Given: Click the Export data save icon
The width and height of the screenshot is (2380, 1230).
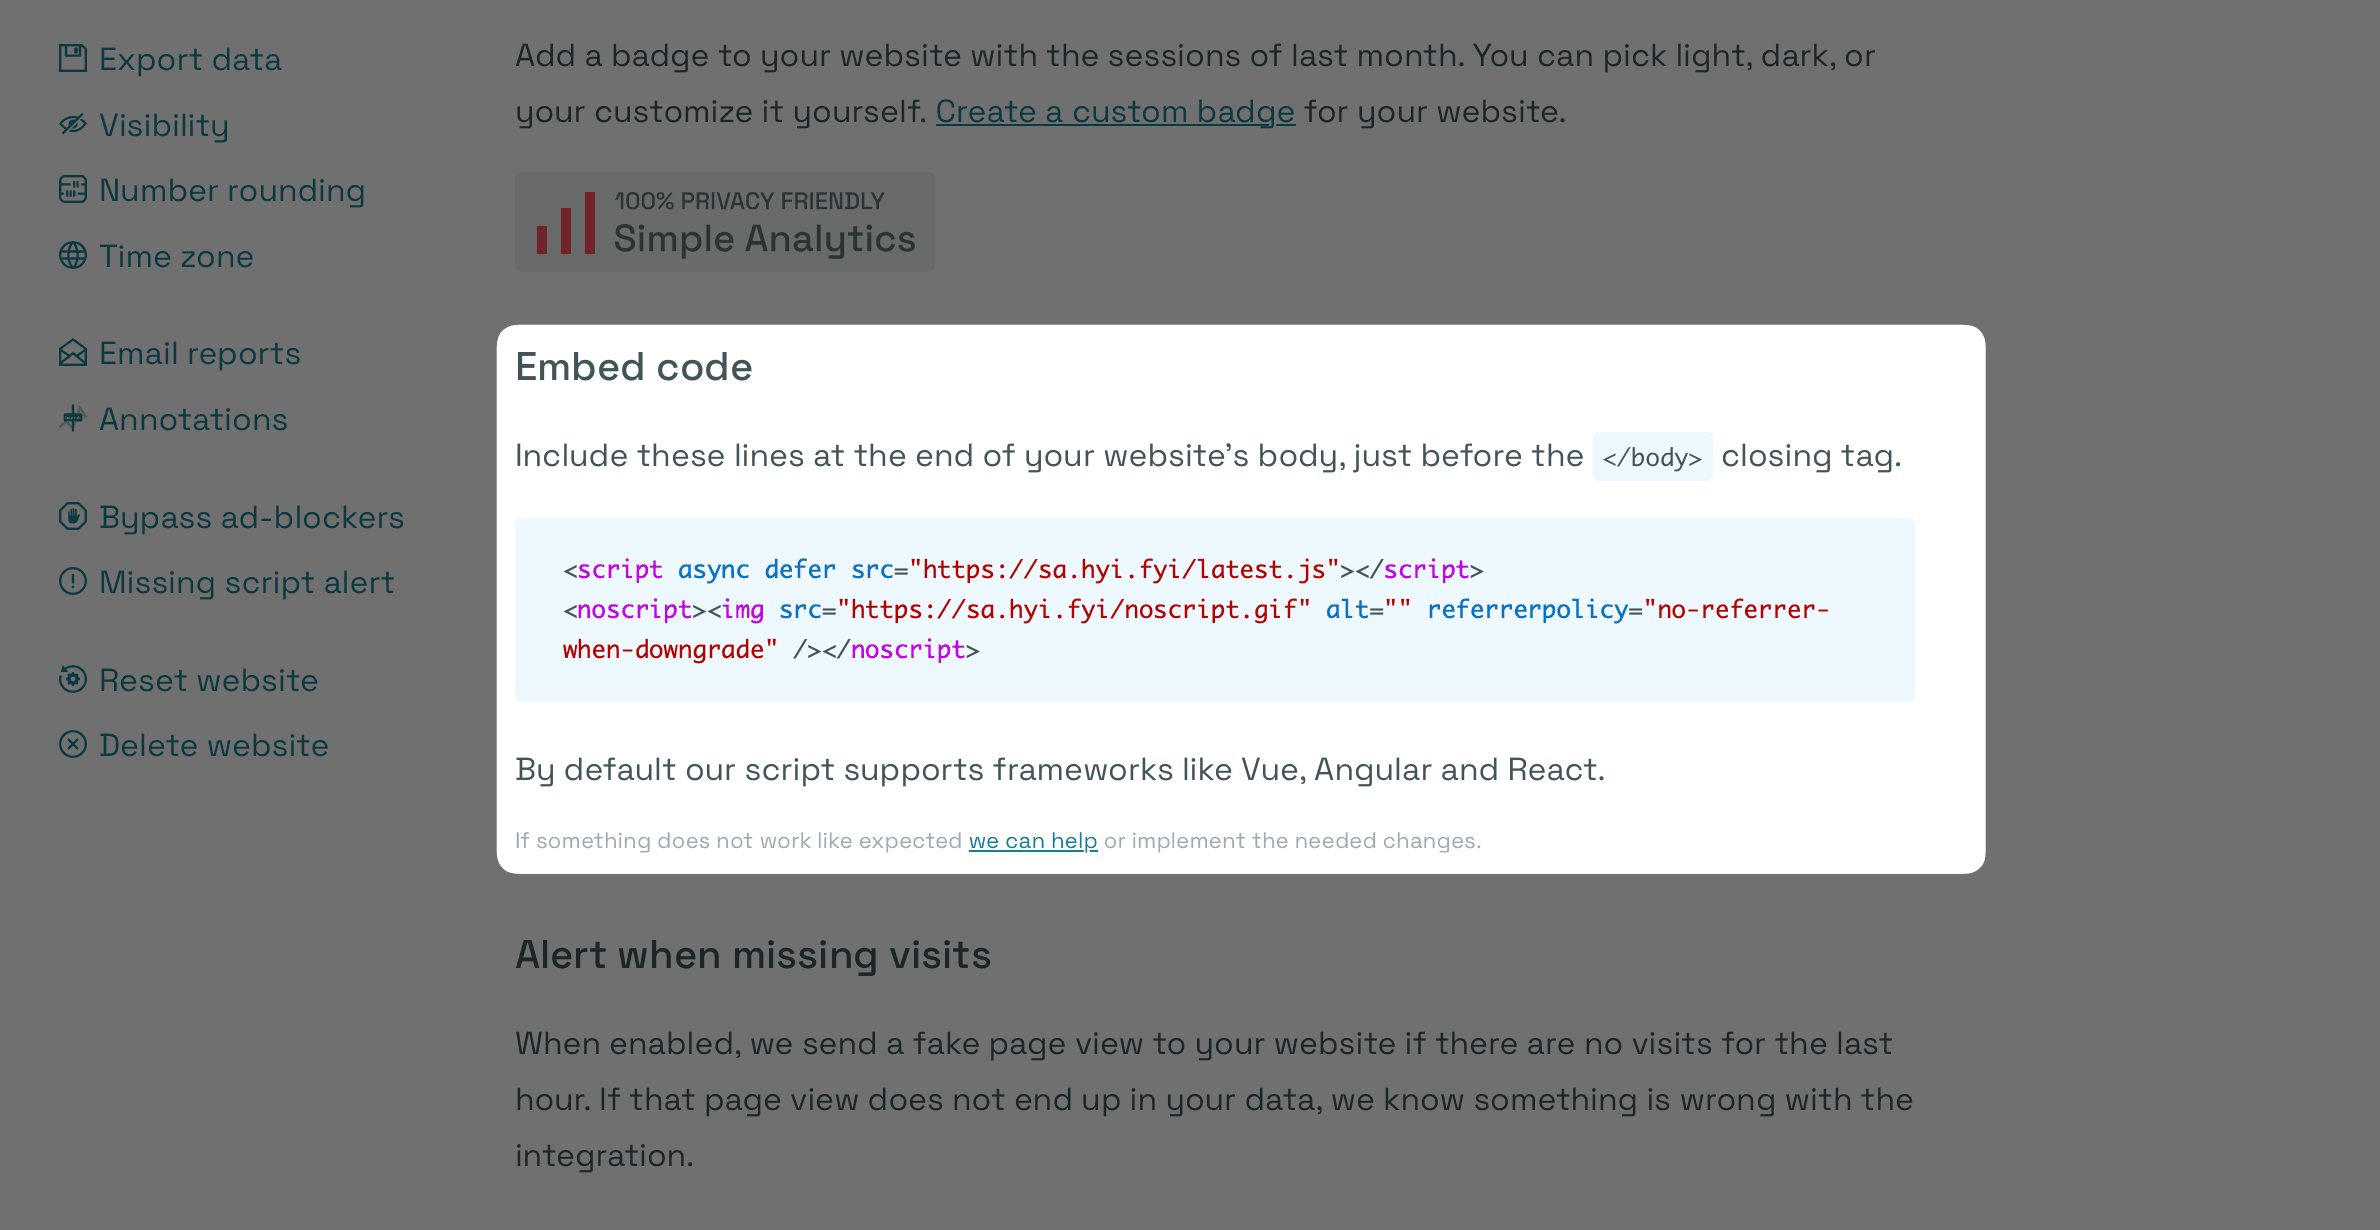Looking at the screenshot, I should 73,58.
